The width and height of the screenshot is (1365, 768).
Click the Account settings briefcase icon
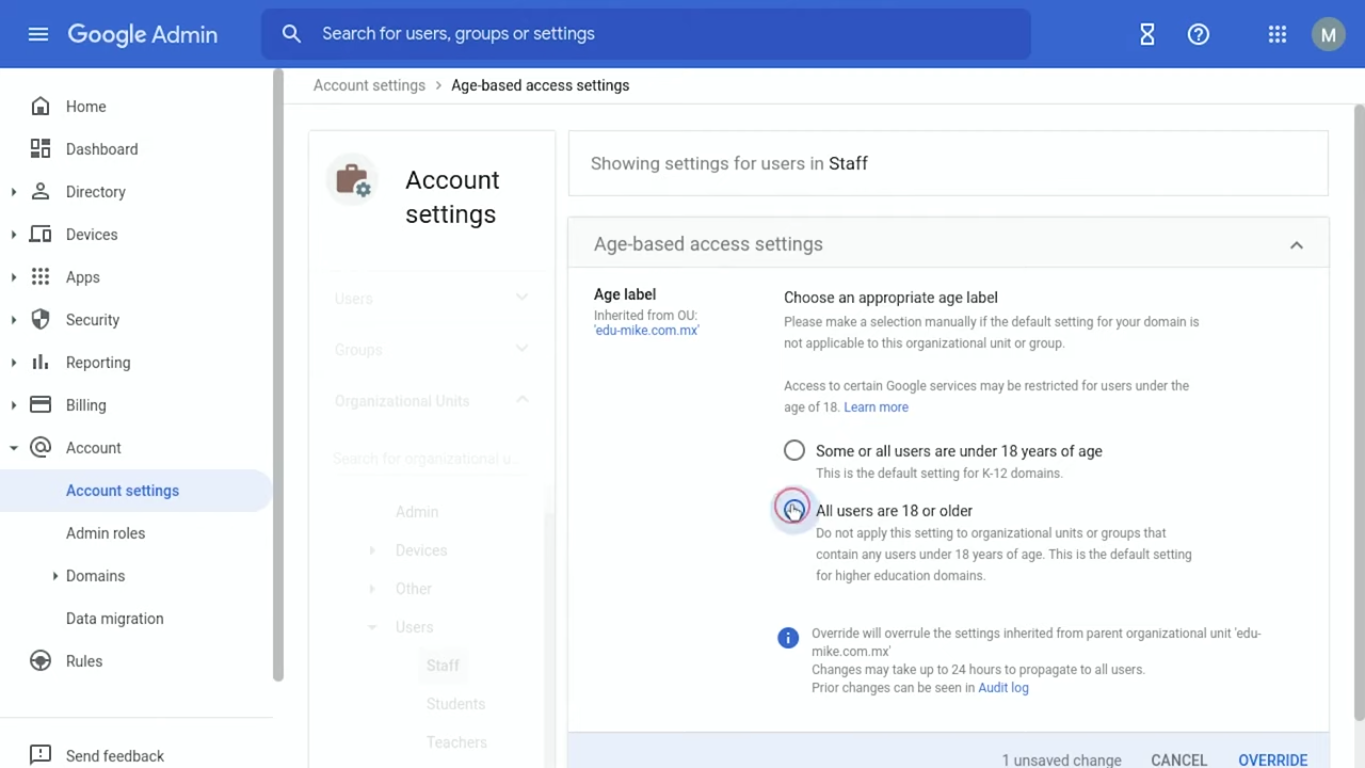(352, 180)
